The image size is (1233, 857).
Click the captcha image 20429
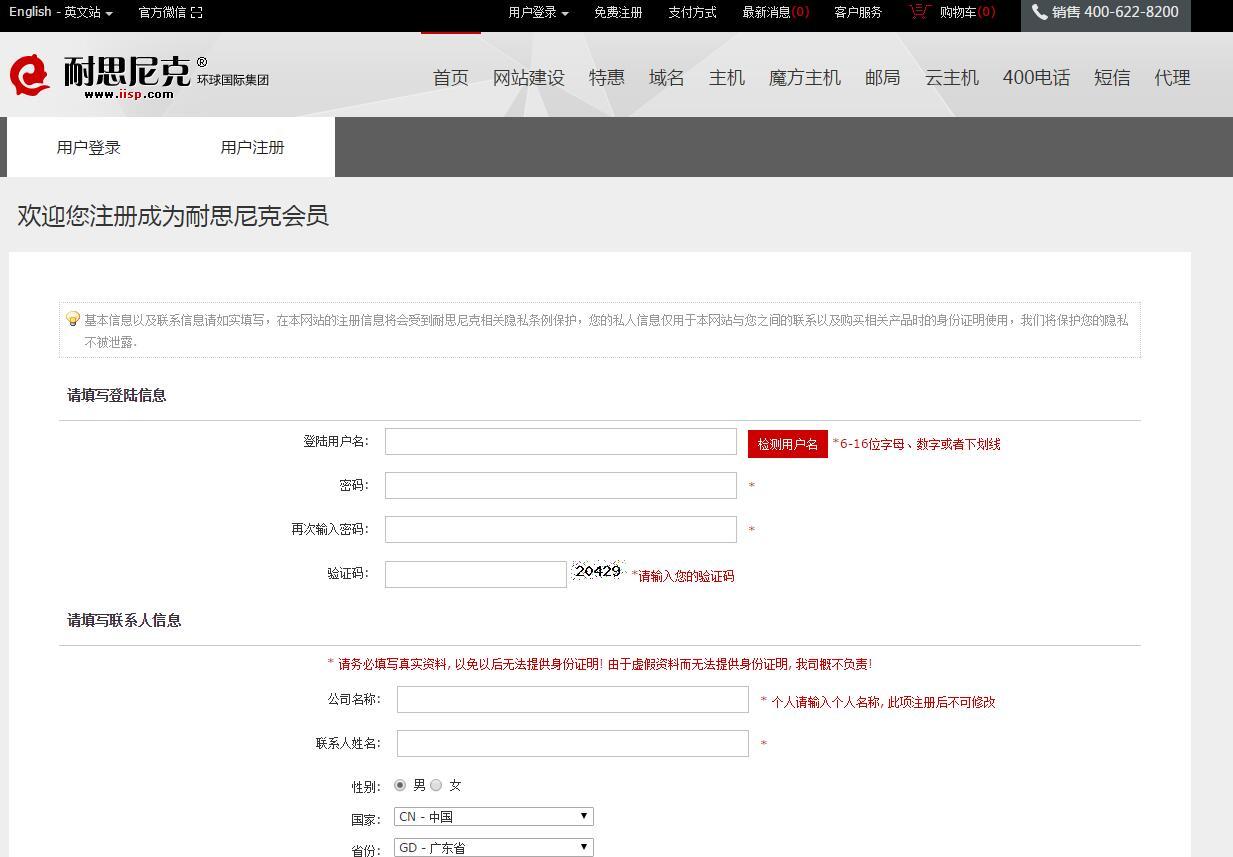click(598, 571)
